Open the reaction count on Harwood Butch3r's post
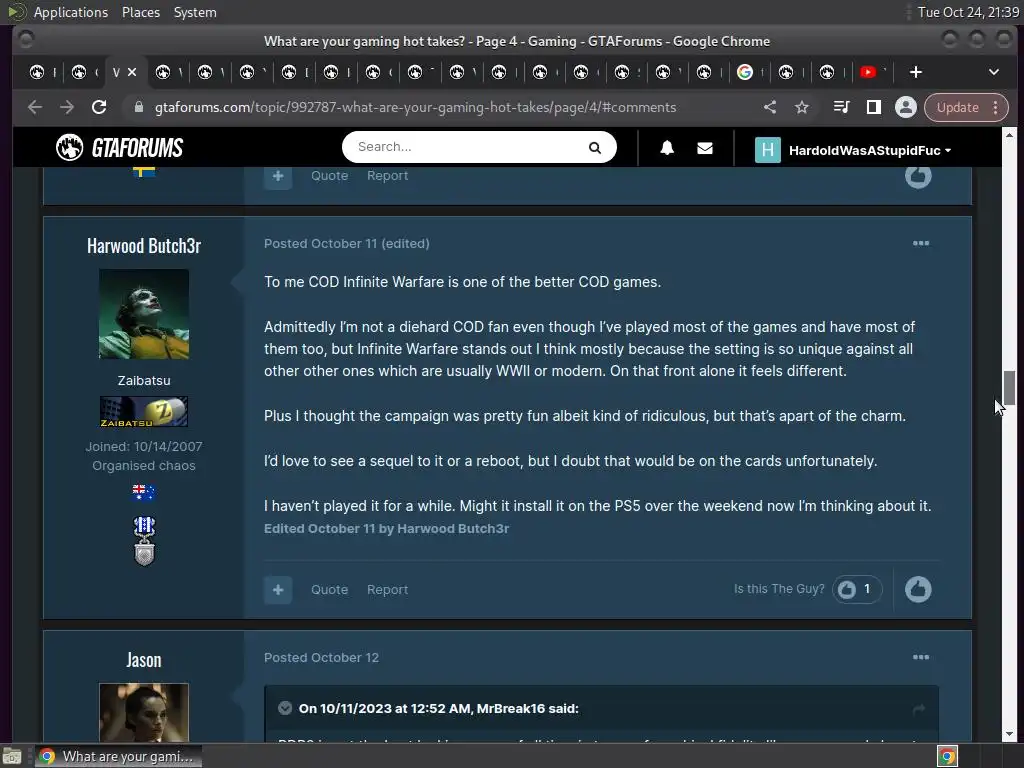Screen dimensions: 1024x768 [x=856, y=589]
